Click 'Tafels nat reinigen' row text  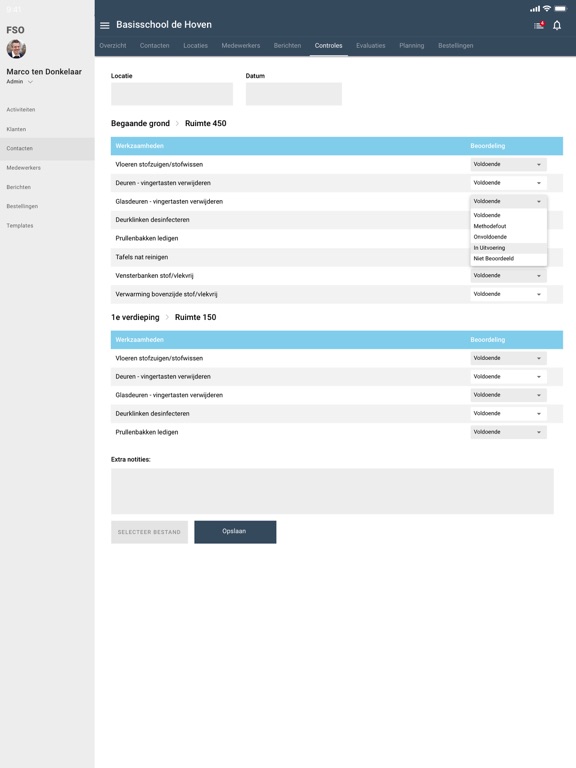pos(142,257)
